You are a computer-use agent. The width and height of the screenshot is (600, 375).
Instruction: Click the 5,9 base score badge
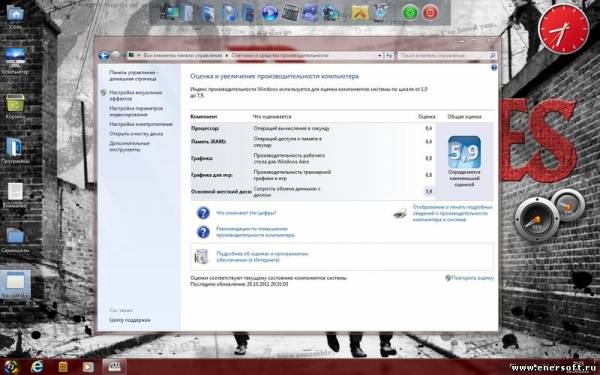coord(464,152)
